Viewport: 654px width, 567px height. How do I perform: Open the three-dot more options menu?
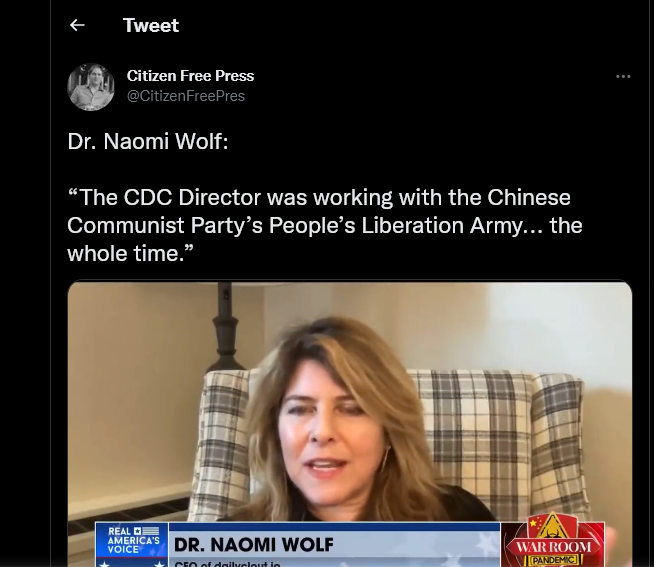coord(623,76)
